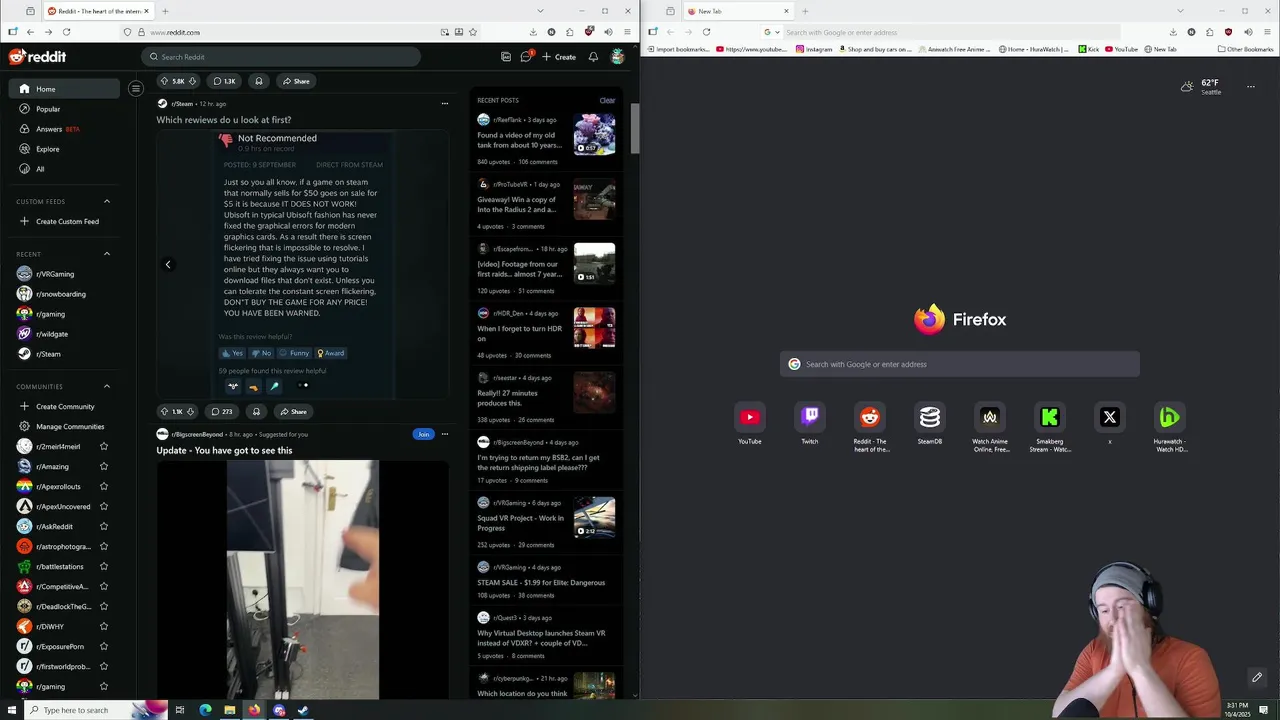Join r/BigscreenBeyond community

coord(423,434)
